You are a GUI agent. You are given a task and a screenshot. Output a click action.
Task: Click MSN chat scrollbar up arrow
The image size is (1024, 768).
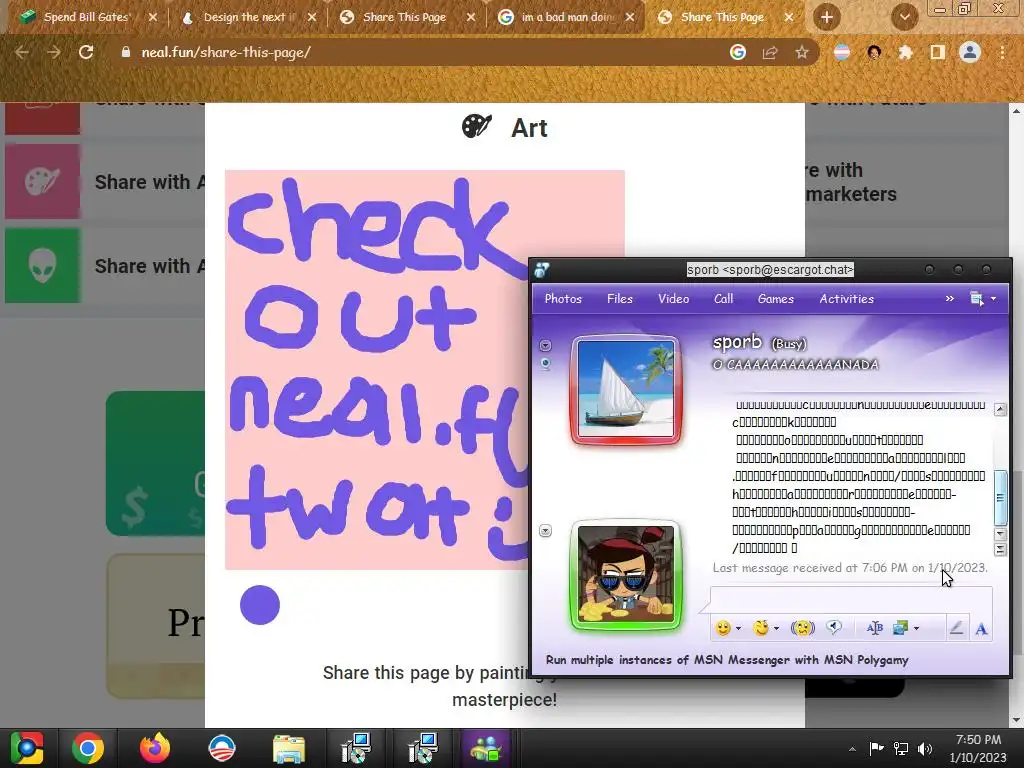coord(1000,409)
